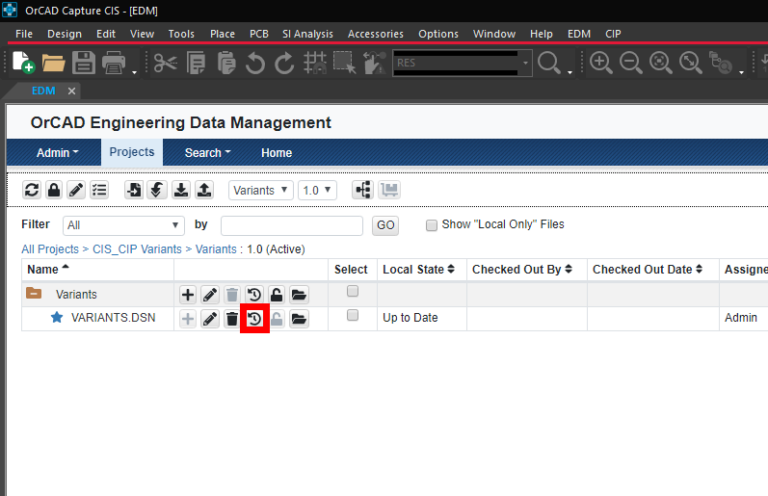
Task: Sort by the Name column header
Action: point(48,269)
